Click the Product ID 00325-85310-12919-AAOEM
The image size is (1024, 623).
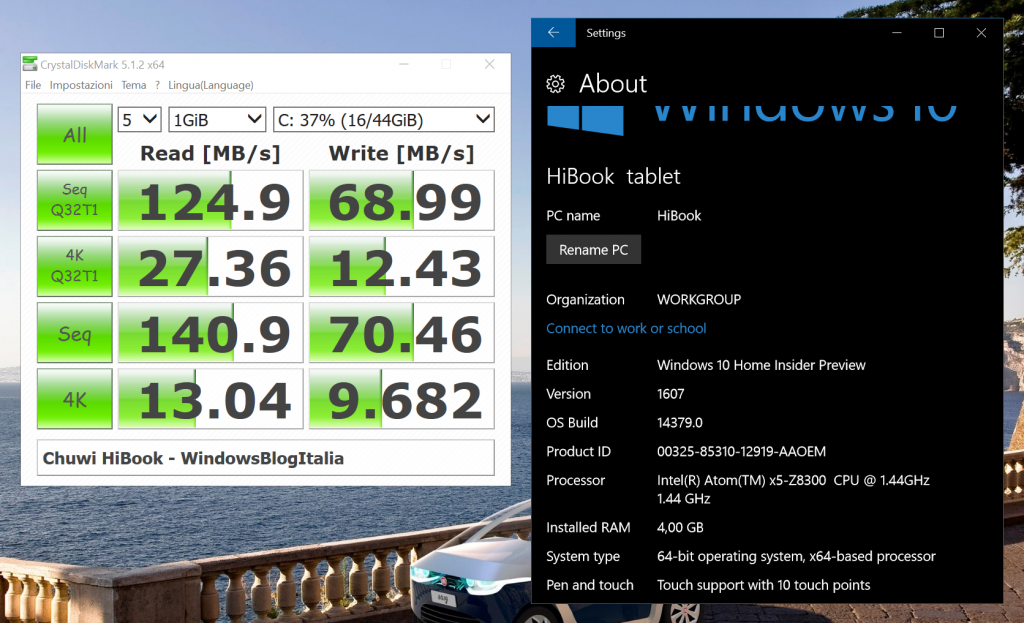(x=741, y=451)
